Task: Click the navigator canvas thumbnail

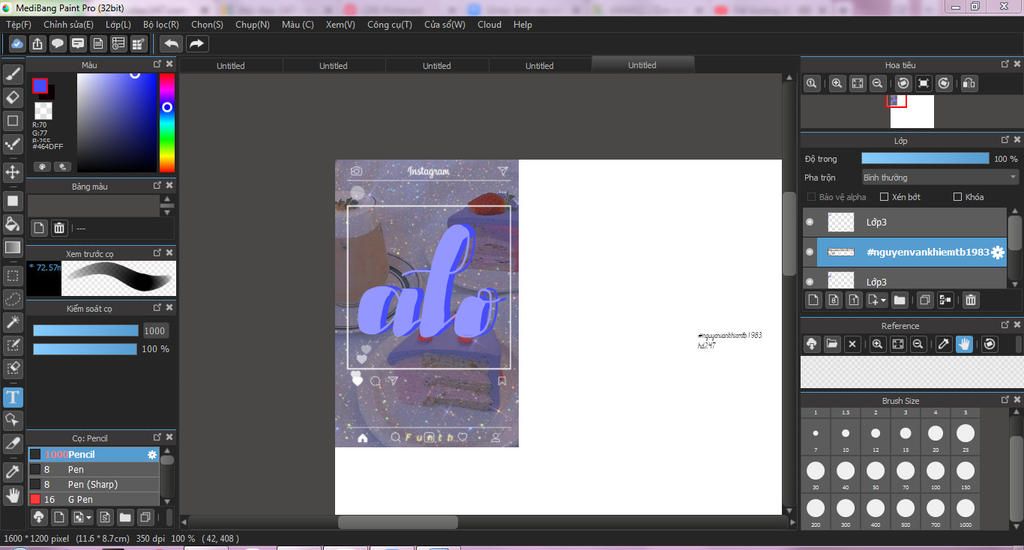Action: [912, 111]
